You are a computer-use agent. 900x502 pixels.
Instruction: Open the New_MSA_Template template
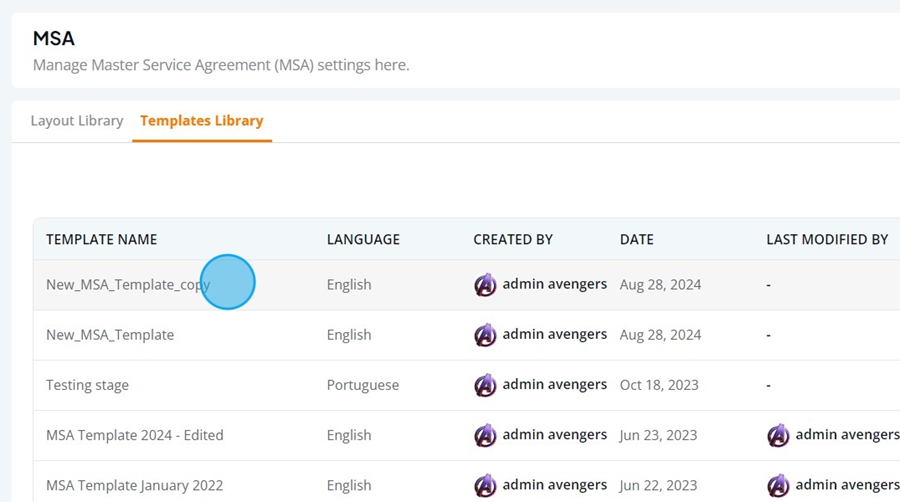[110, 335]
